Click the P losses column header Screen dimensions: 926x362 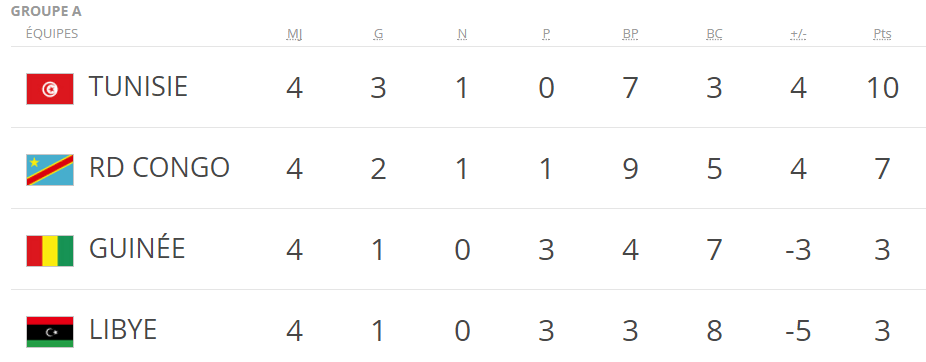click(x=546, y=34)
